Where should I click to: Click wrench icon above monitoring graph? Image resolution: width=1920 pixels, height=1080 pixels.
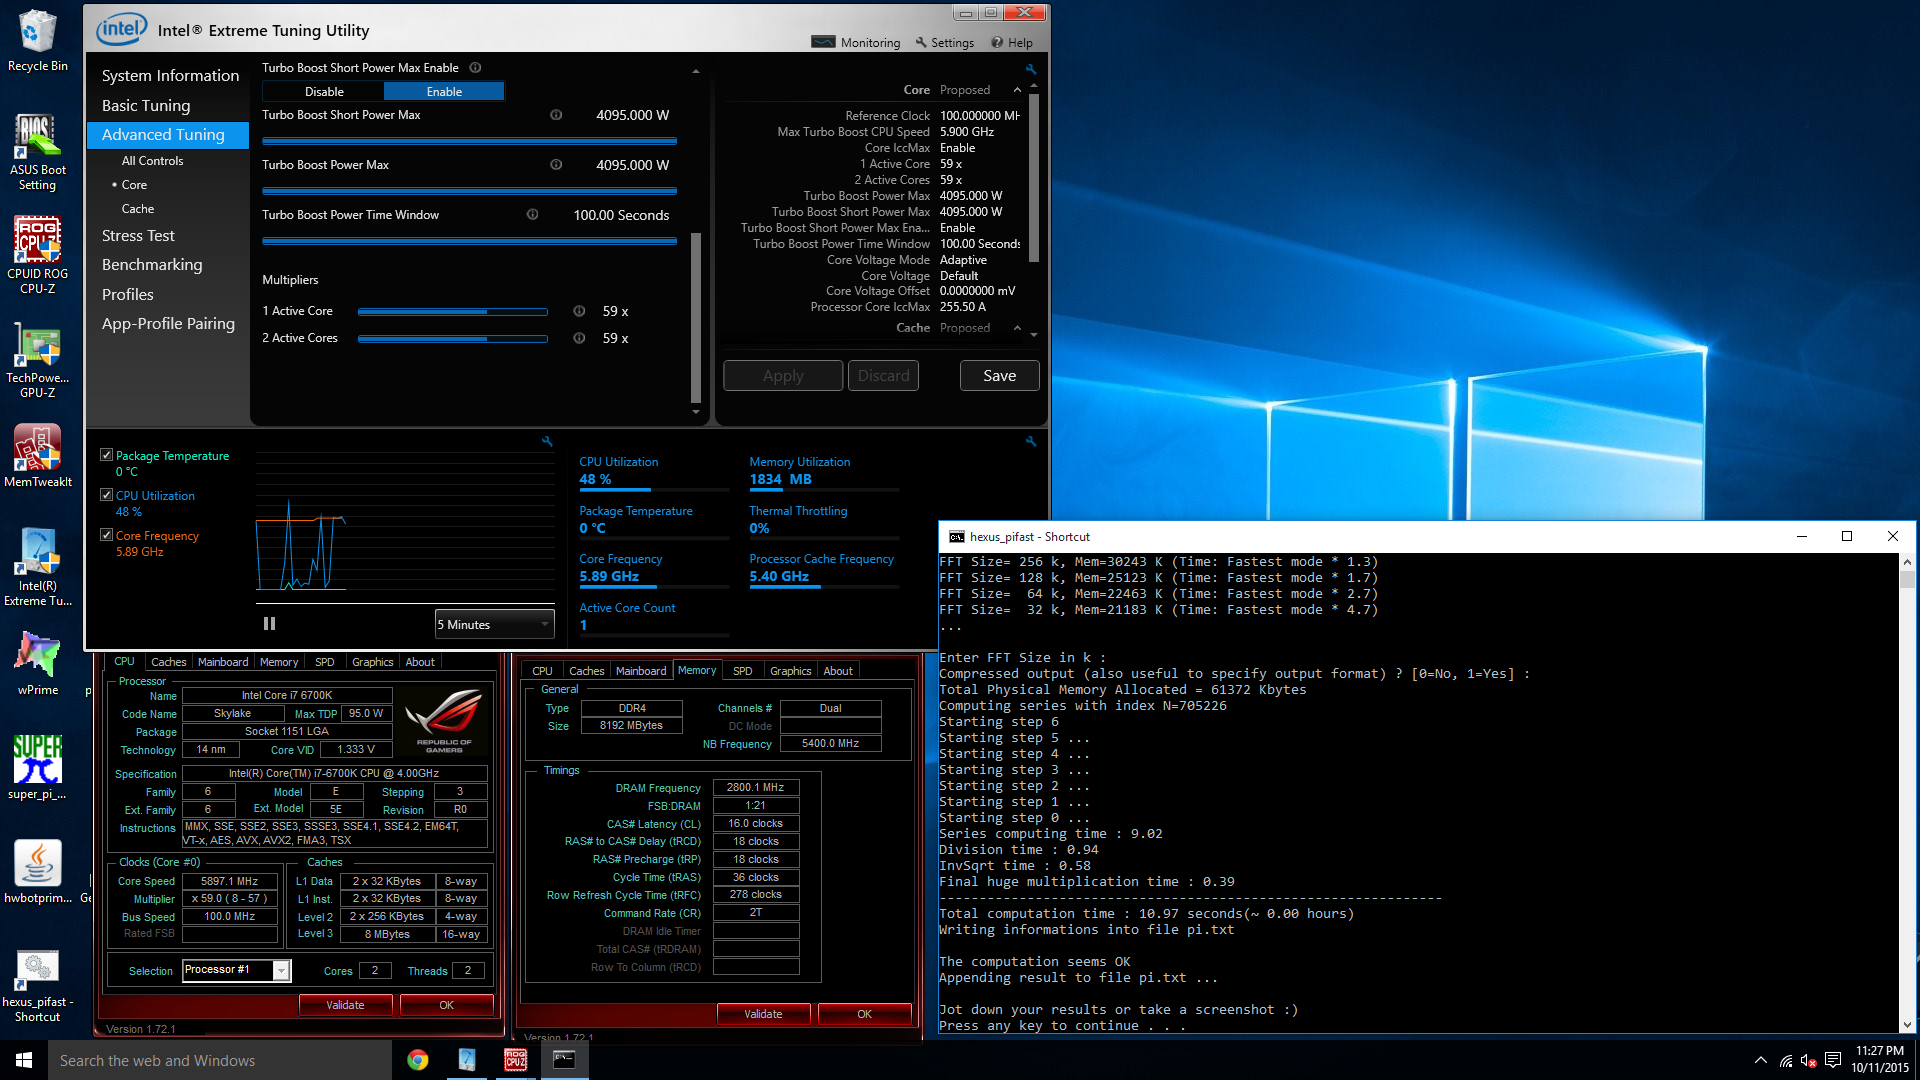pyautogui.click(x=547, y=441)
